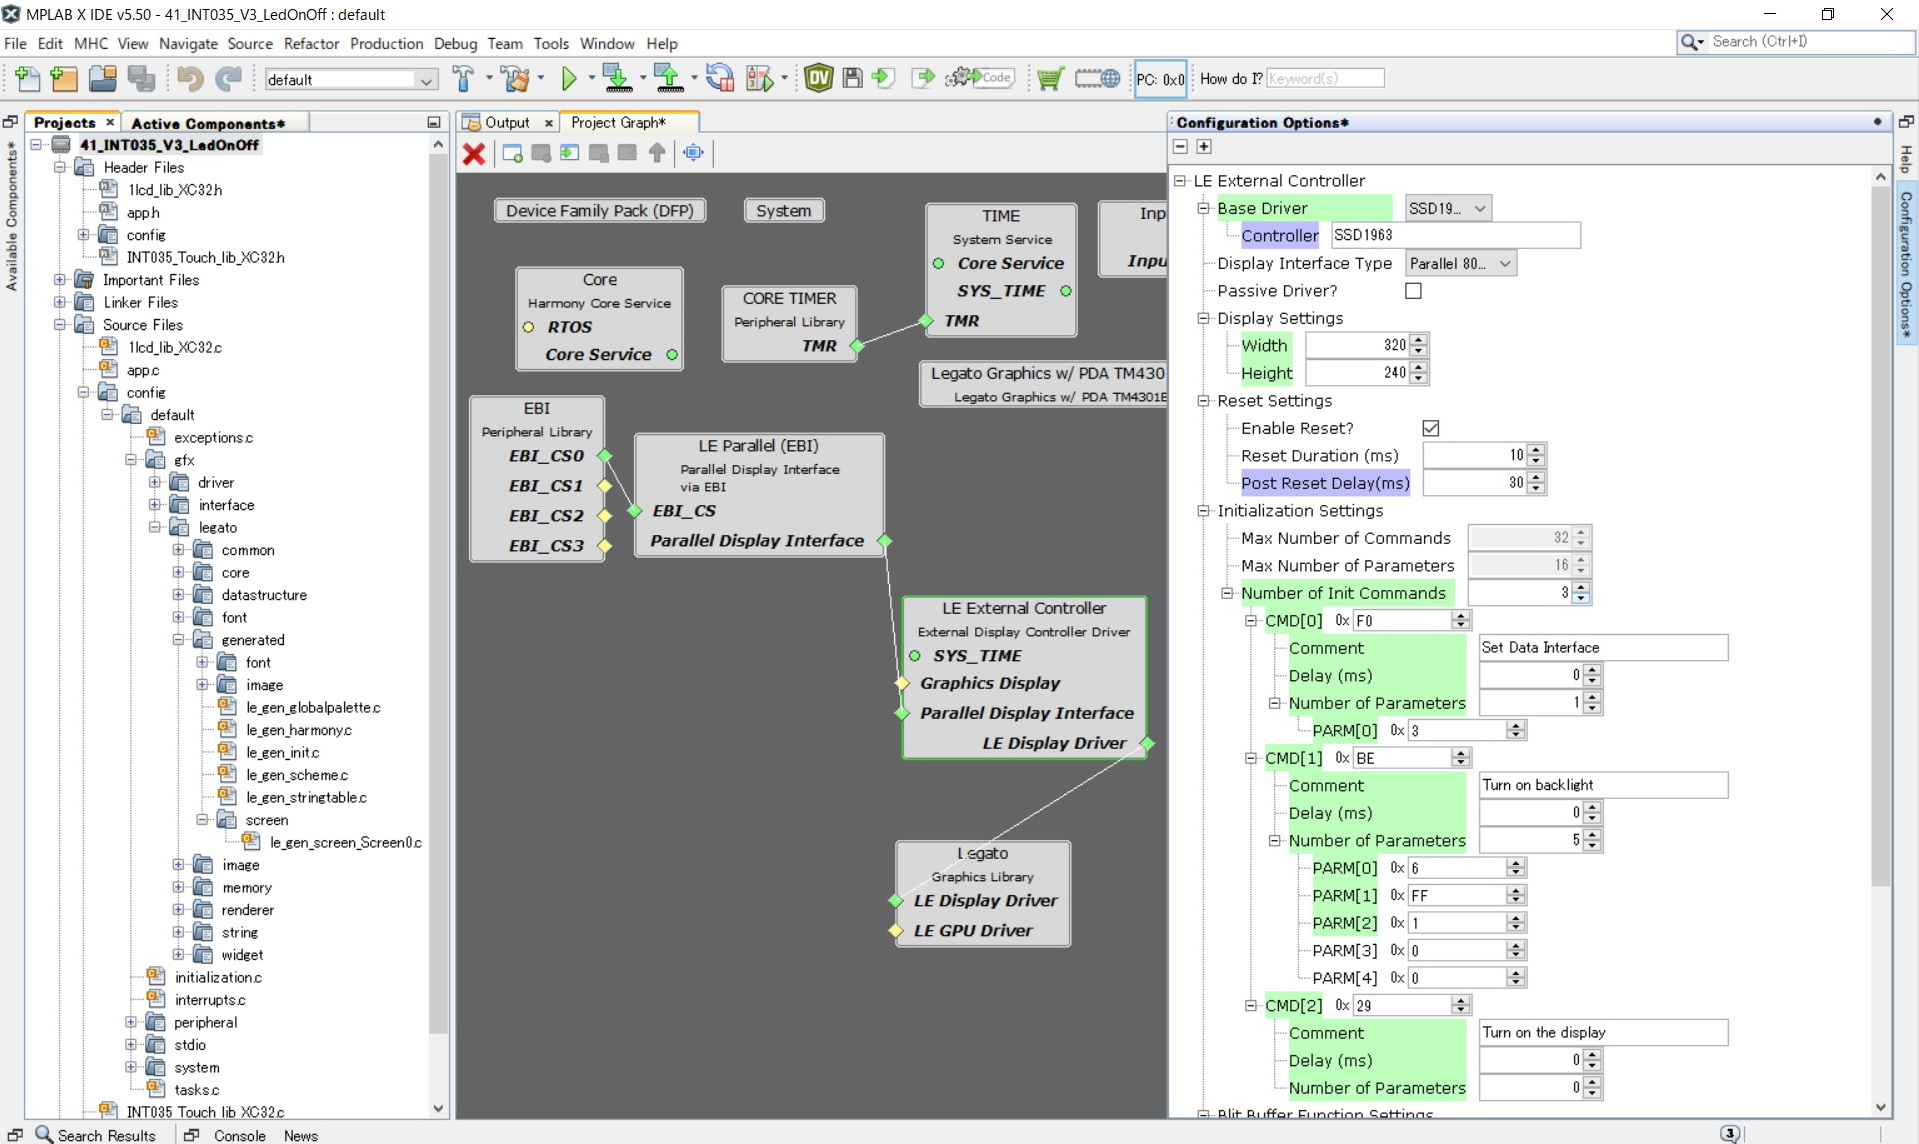
Task: Click the Open Project folder icon
Action: [x=102, y=78]
